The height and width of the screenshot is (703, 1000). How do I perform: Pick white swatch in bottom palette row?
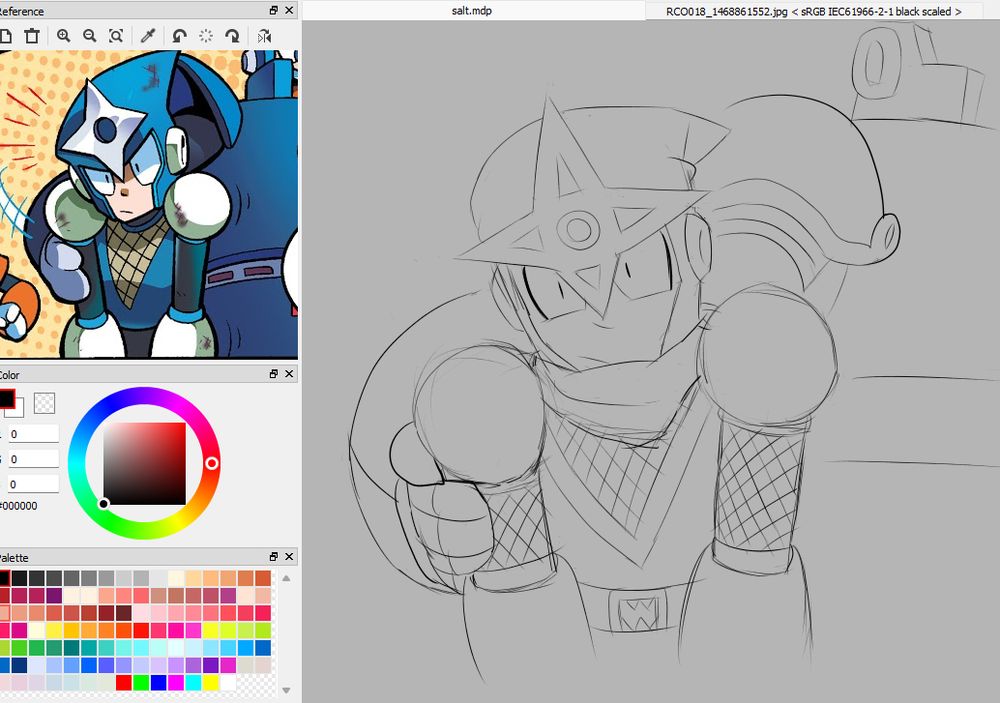228,683
